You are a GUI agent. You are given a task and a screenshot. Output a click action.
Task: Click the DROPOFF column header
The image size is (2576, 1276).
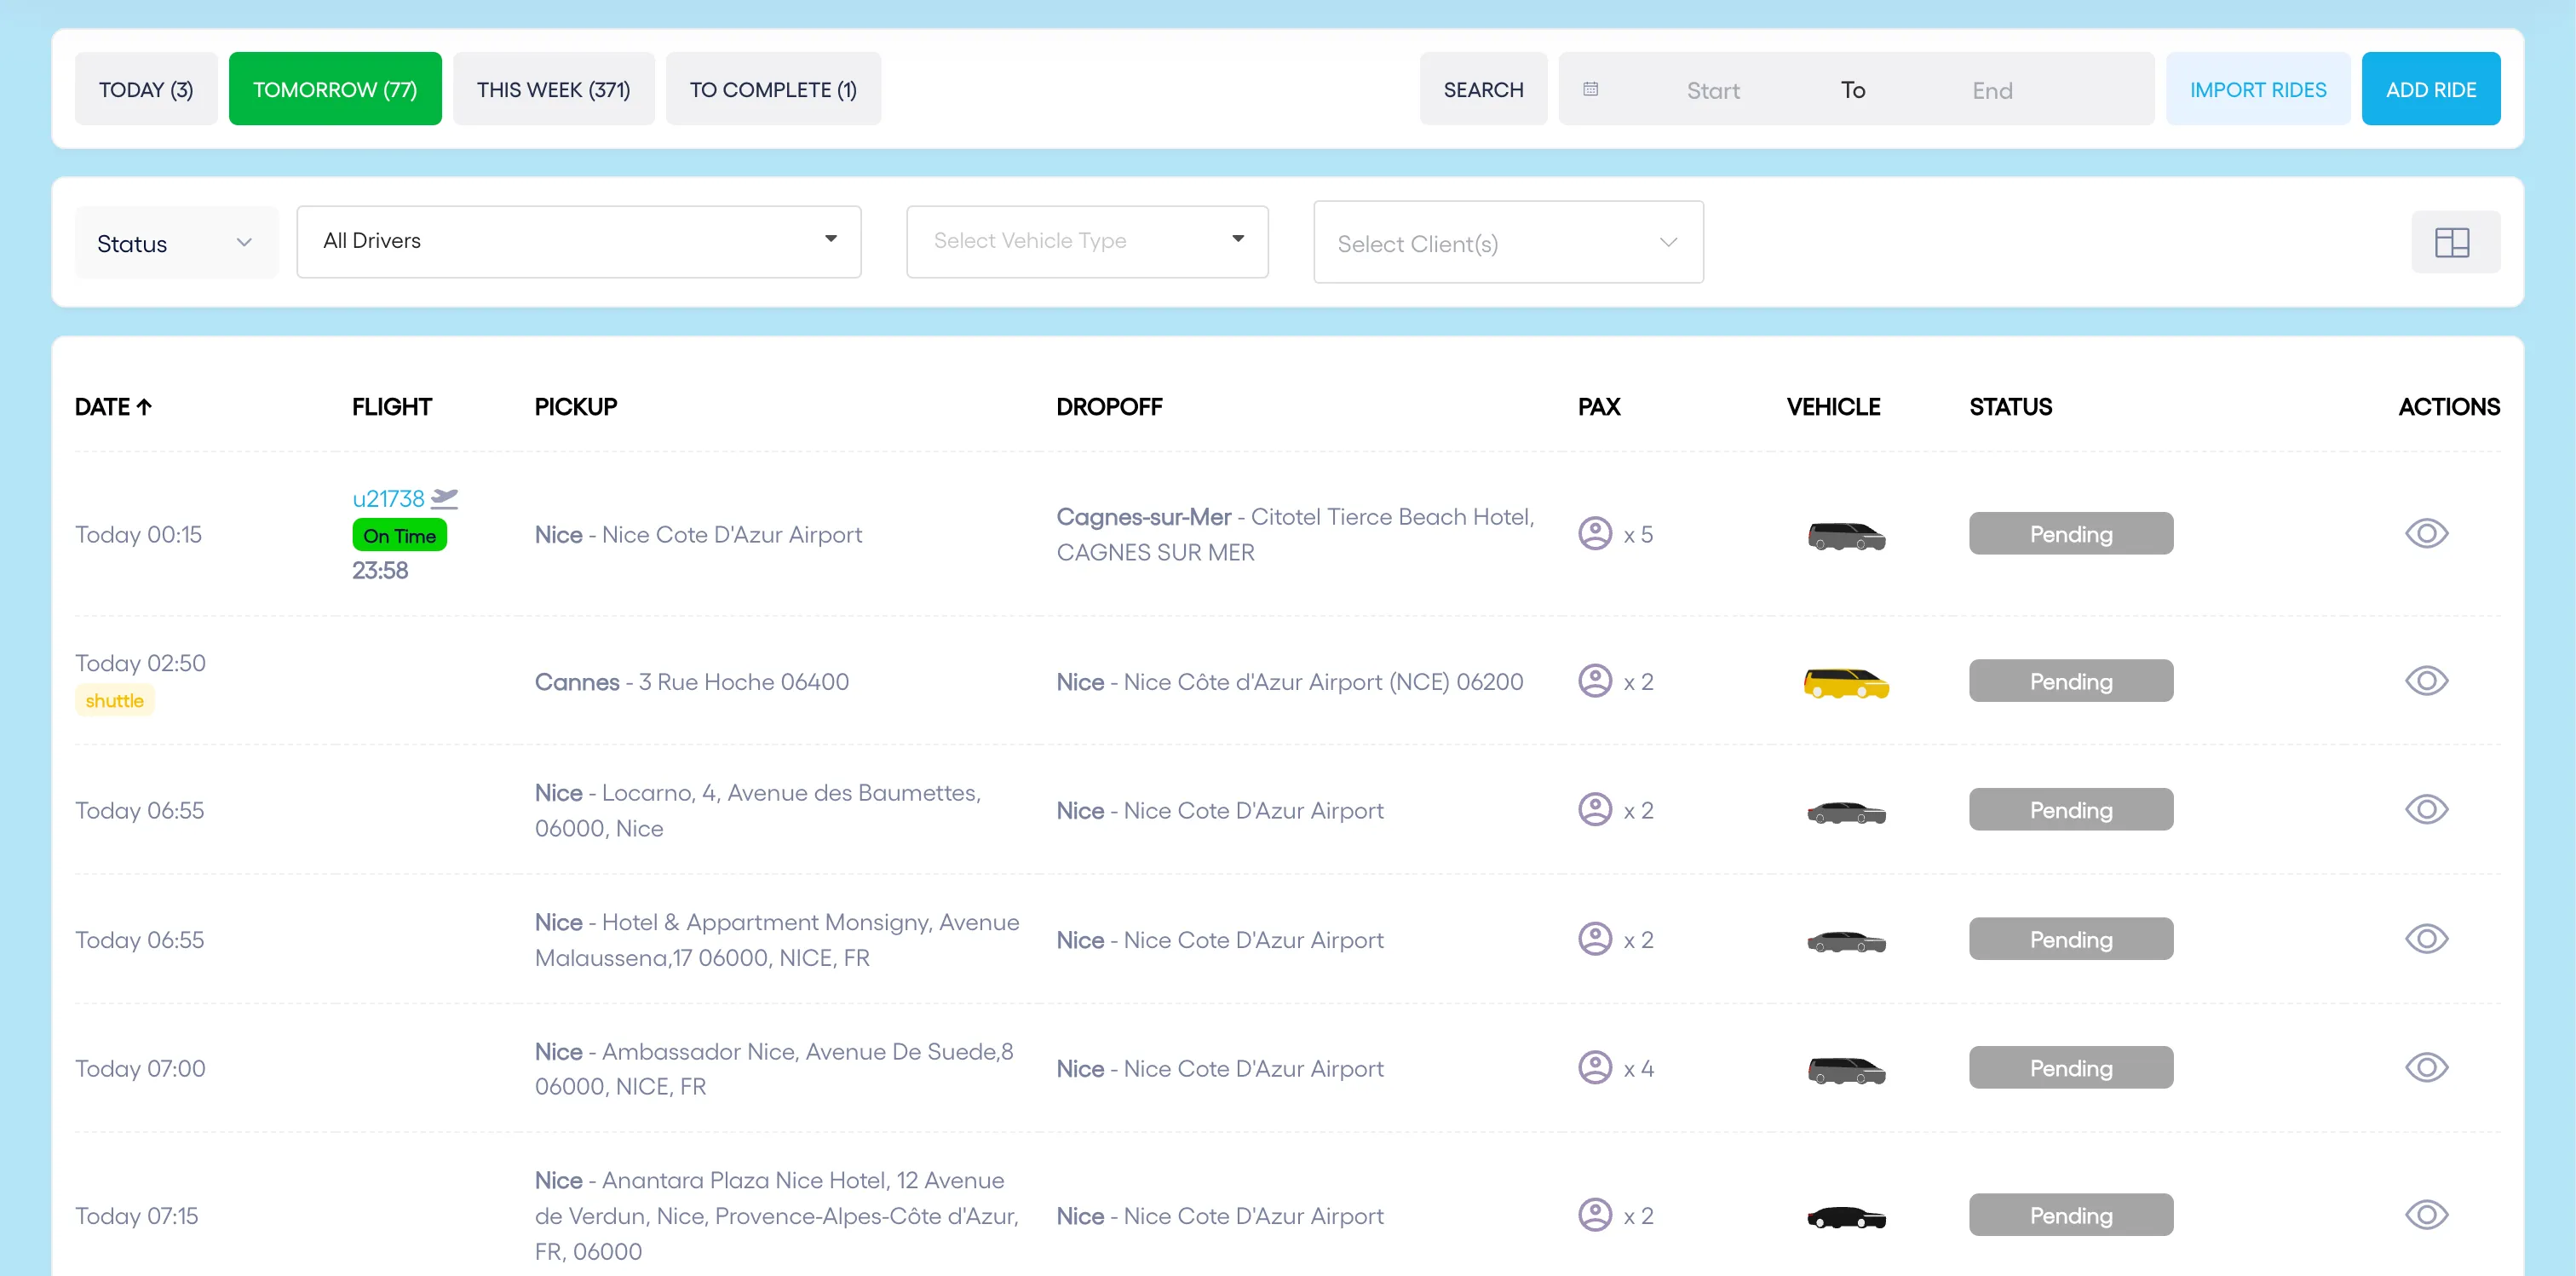(x=1109, y=406)
